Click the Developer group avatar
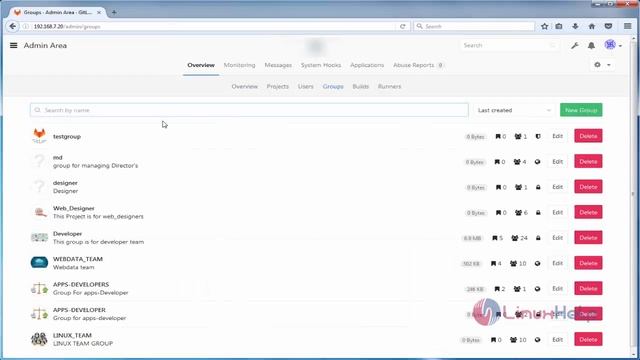The width and height of the screenshot is (640, 360). tap(39, 238)
